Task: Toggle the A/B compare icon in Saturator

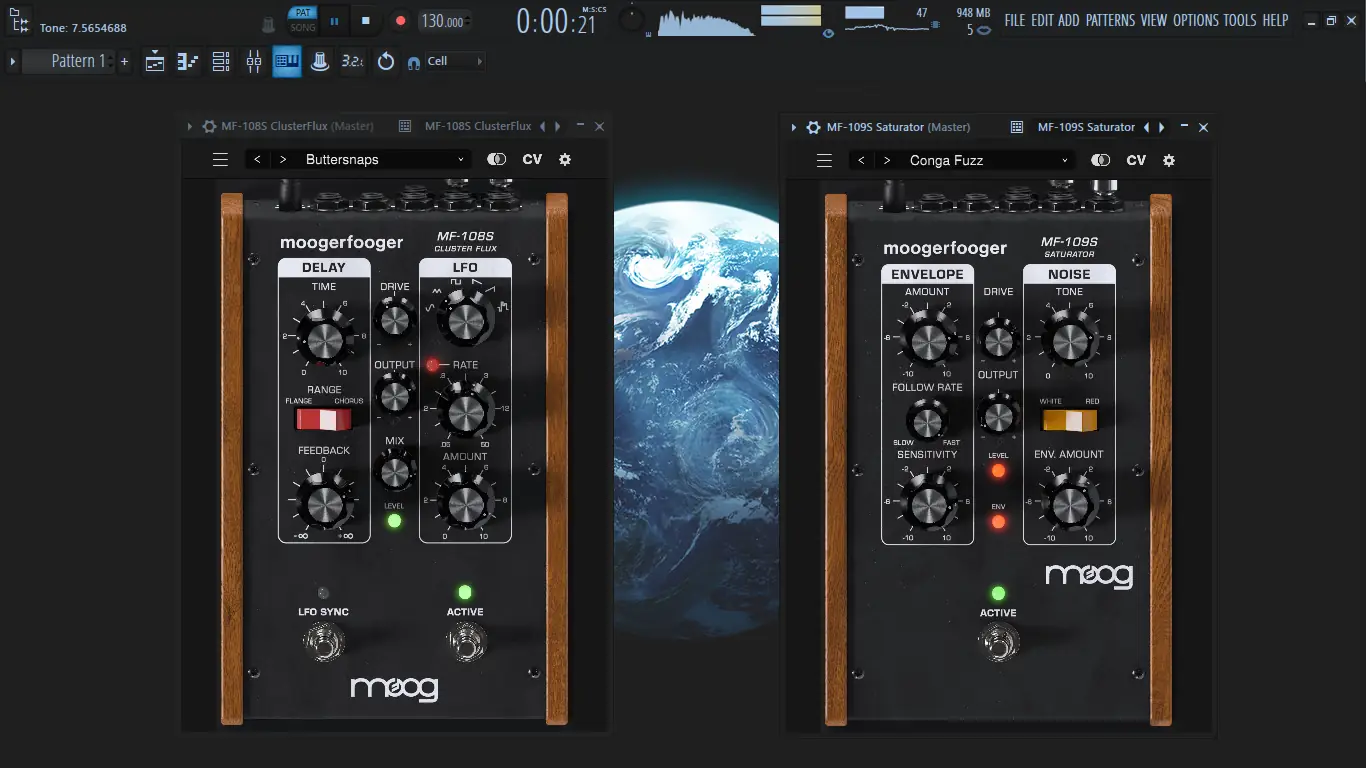Action: (1101, 160)
